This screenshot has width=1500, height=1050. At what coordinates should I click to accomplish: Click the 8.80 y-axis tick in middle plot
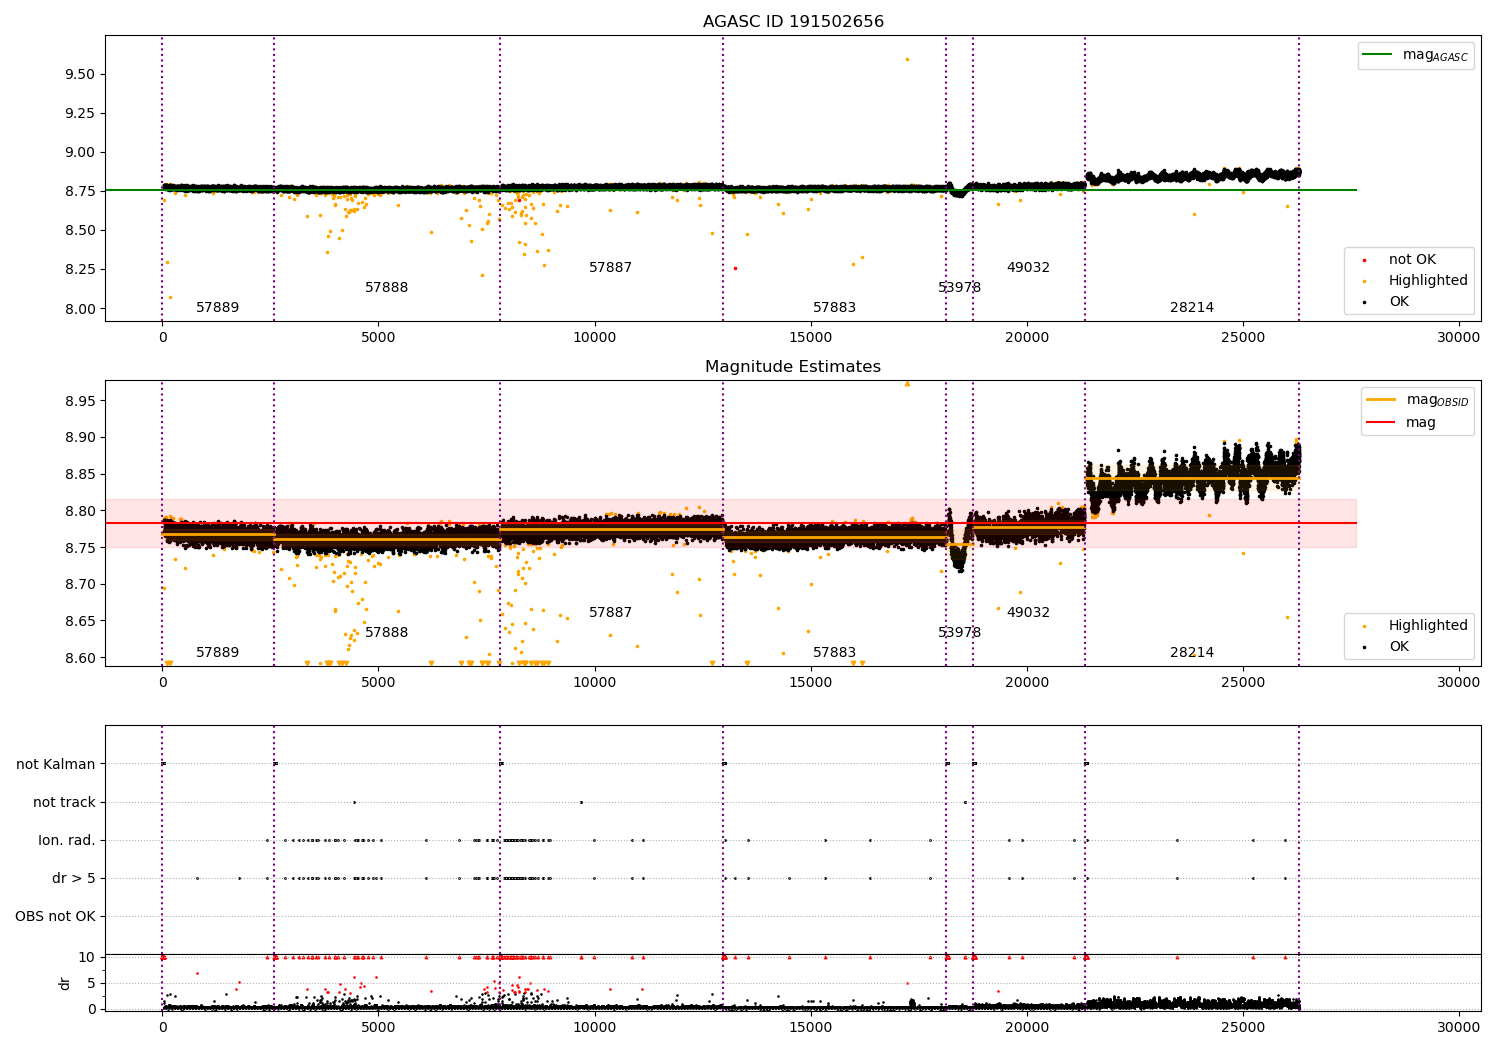(80, 511)
